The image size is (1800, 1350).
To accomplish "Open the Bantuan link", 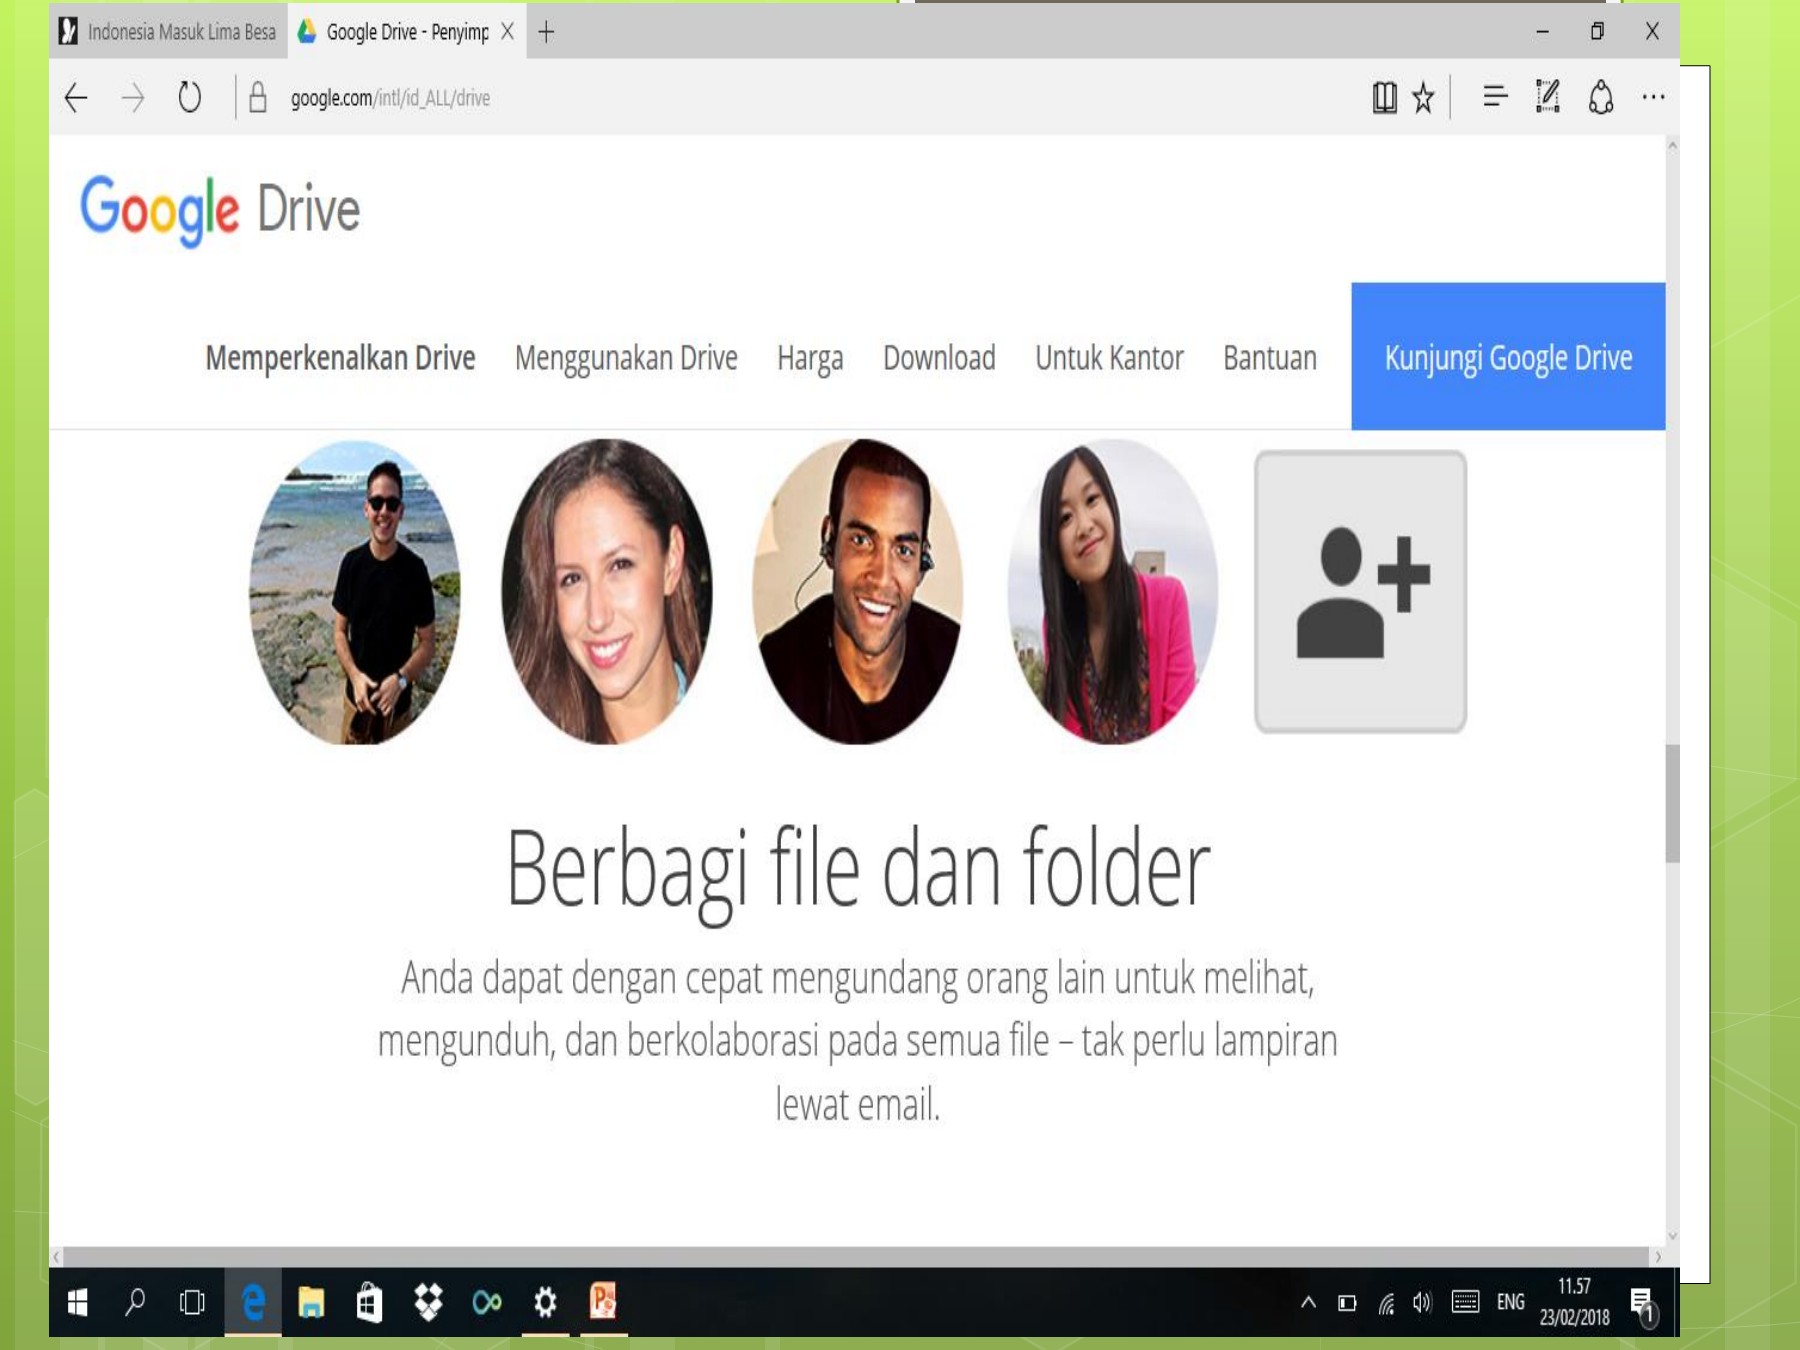I will point(1268,358).
